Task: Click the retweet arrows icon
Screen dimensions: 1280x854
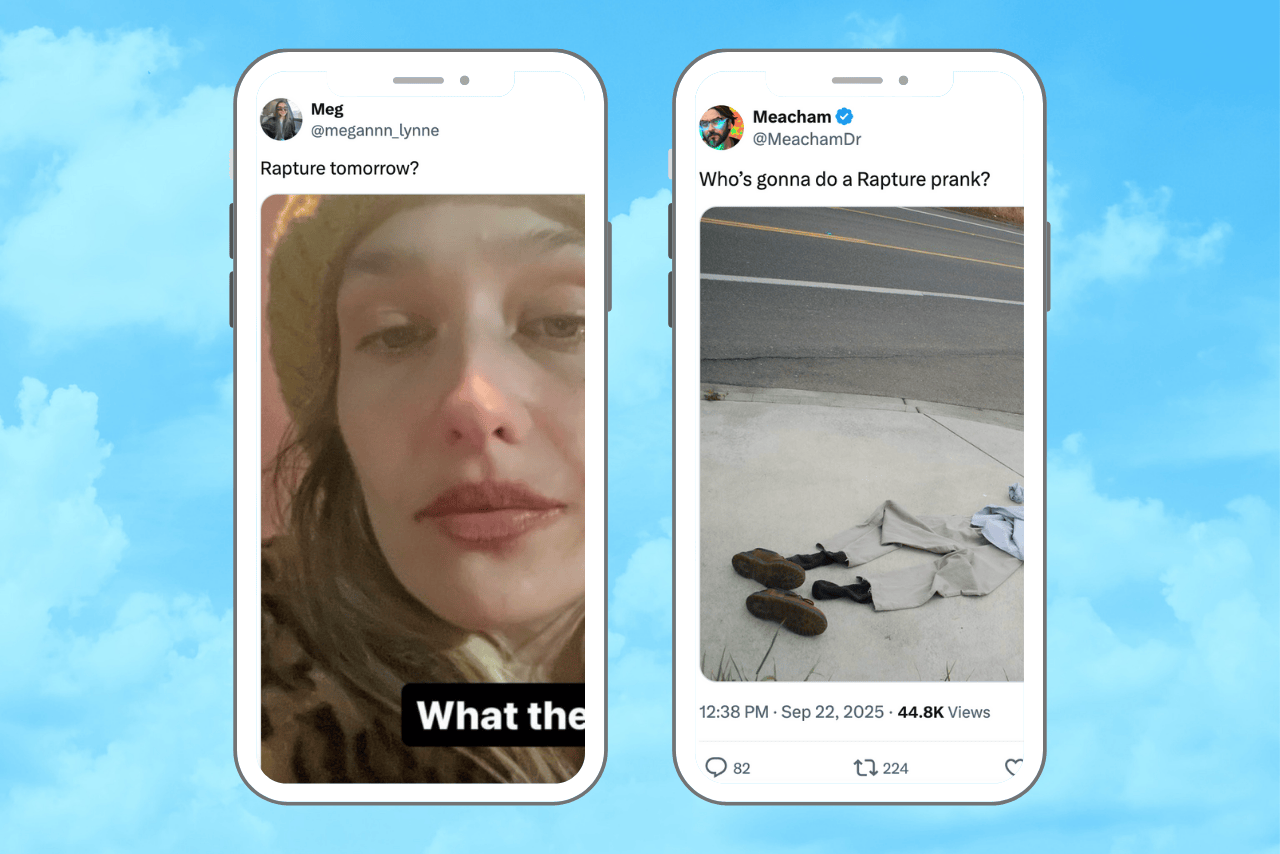Action: pyautogui.click(x=864, y=768)
